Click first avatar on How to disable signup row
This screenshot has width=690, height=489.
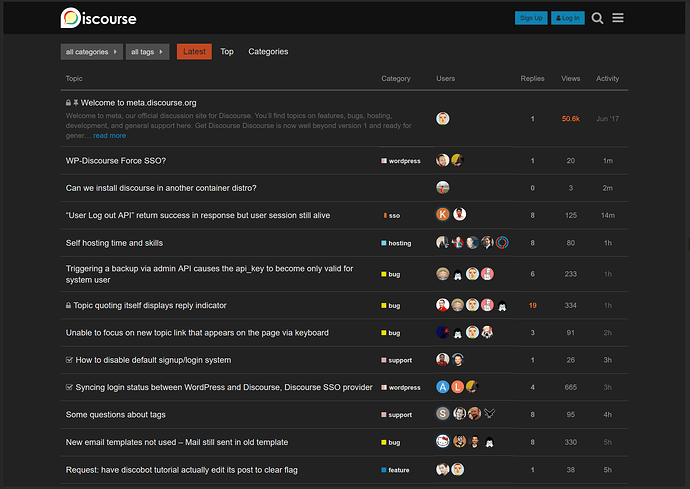(x=443, y=360)
